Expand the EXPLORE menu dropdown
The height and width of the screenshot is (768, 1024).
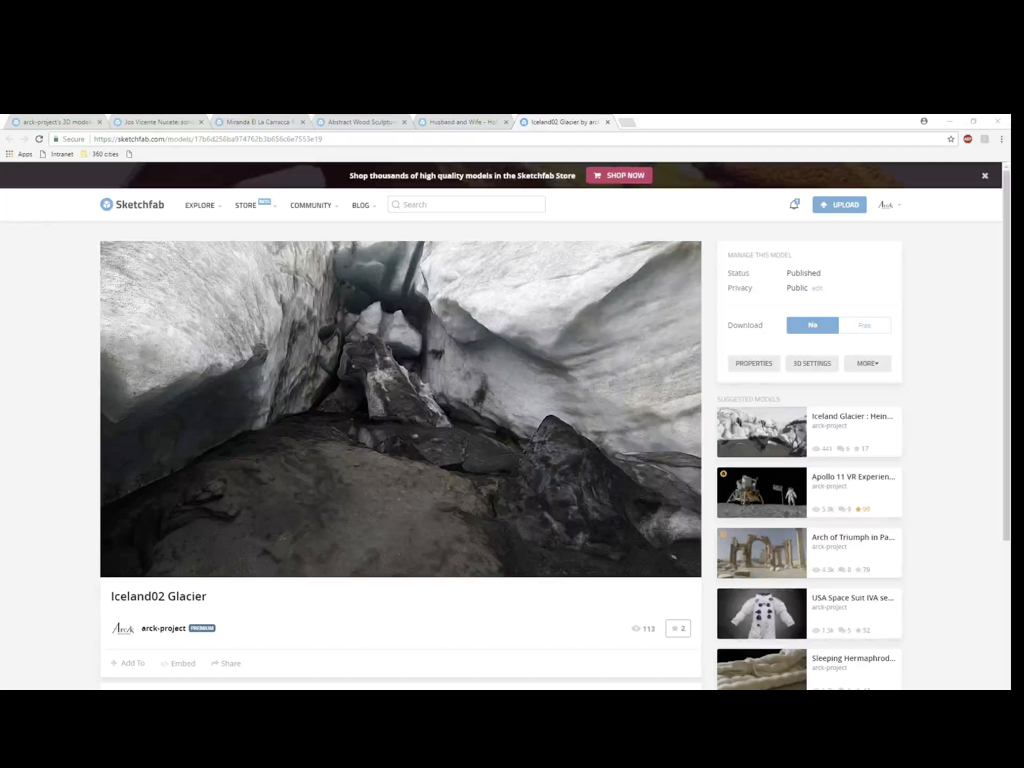coord(203,205)
